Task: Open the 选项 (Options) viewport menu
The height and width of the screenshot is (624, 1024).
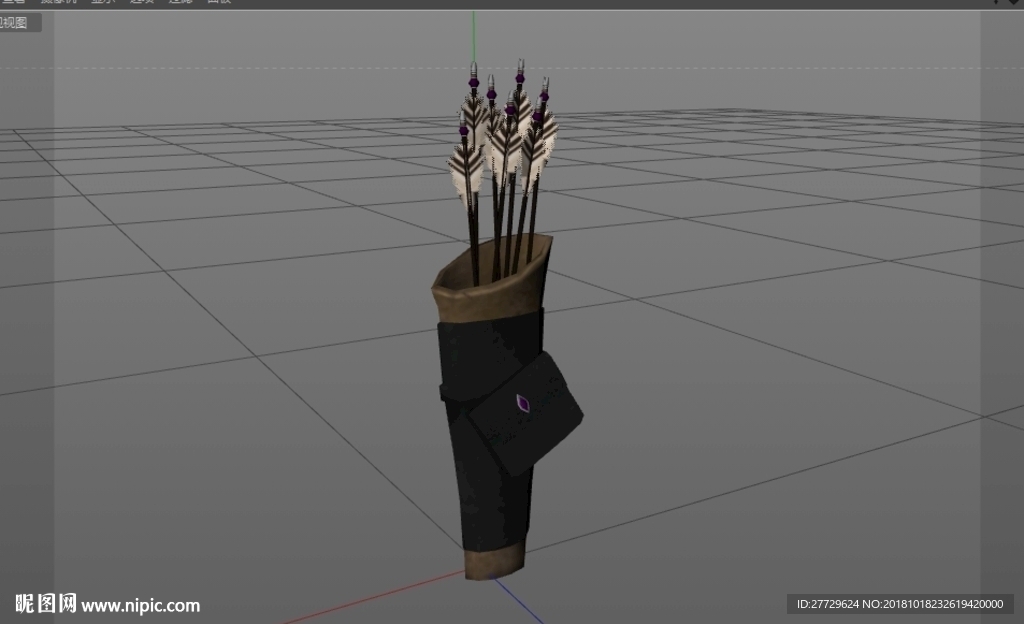Action: coord(141,1)
